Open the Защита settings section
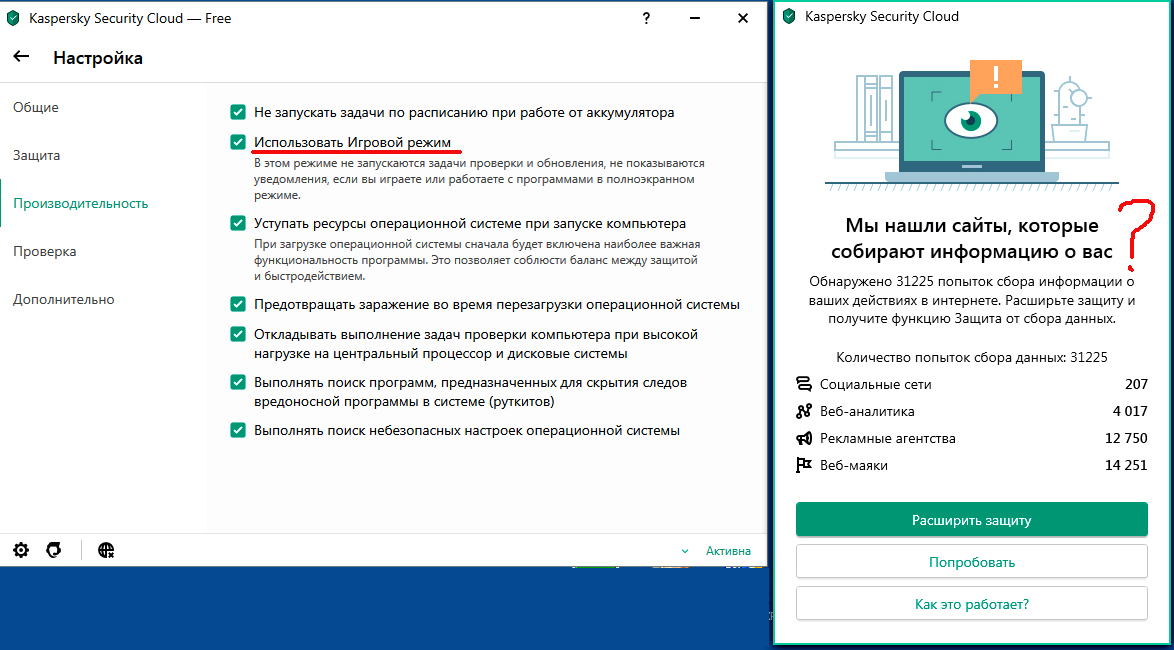 coord(37,155)
